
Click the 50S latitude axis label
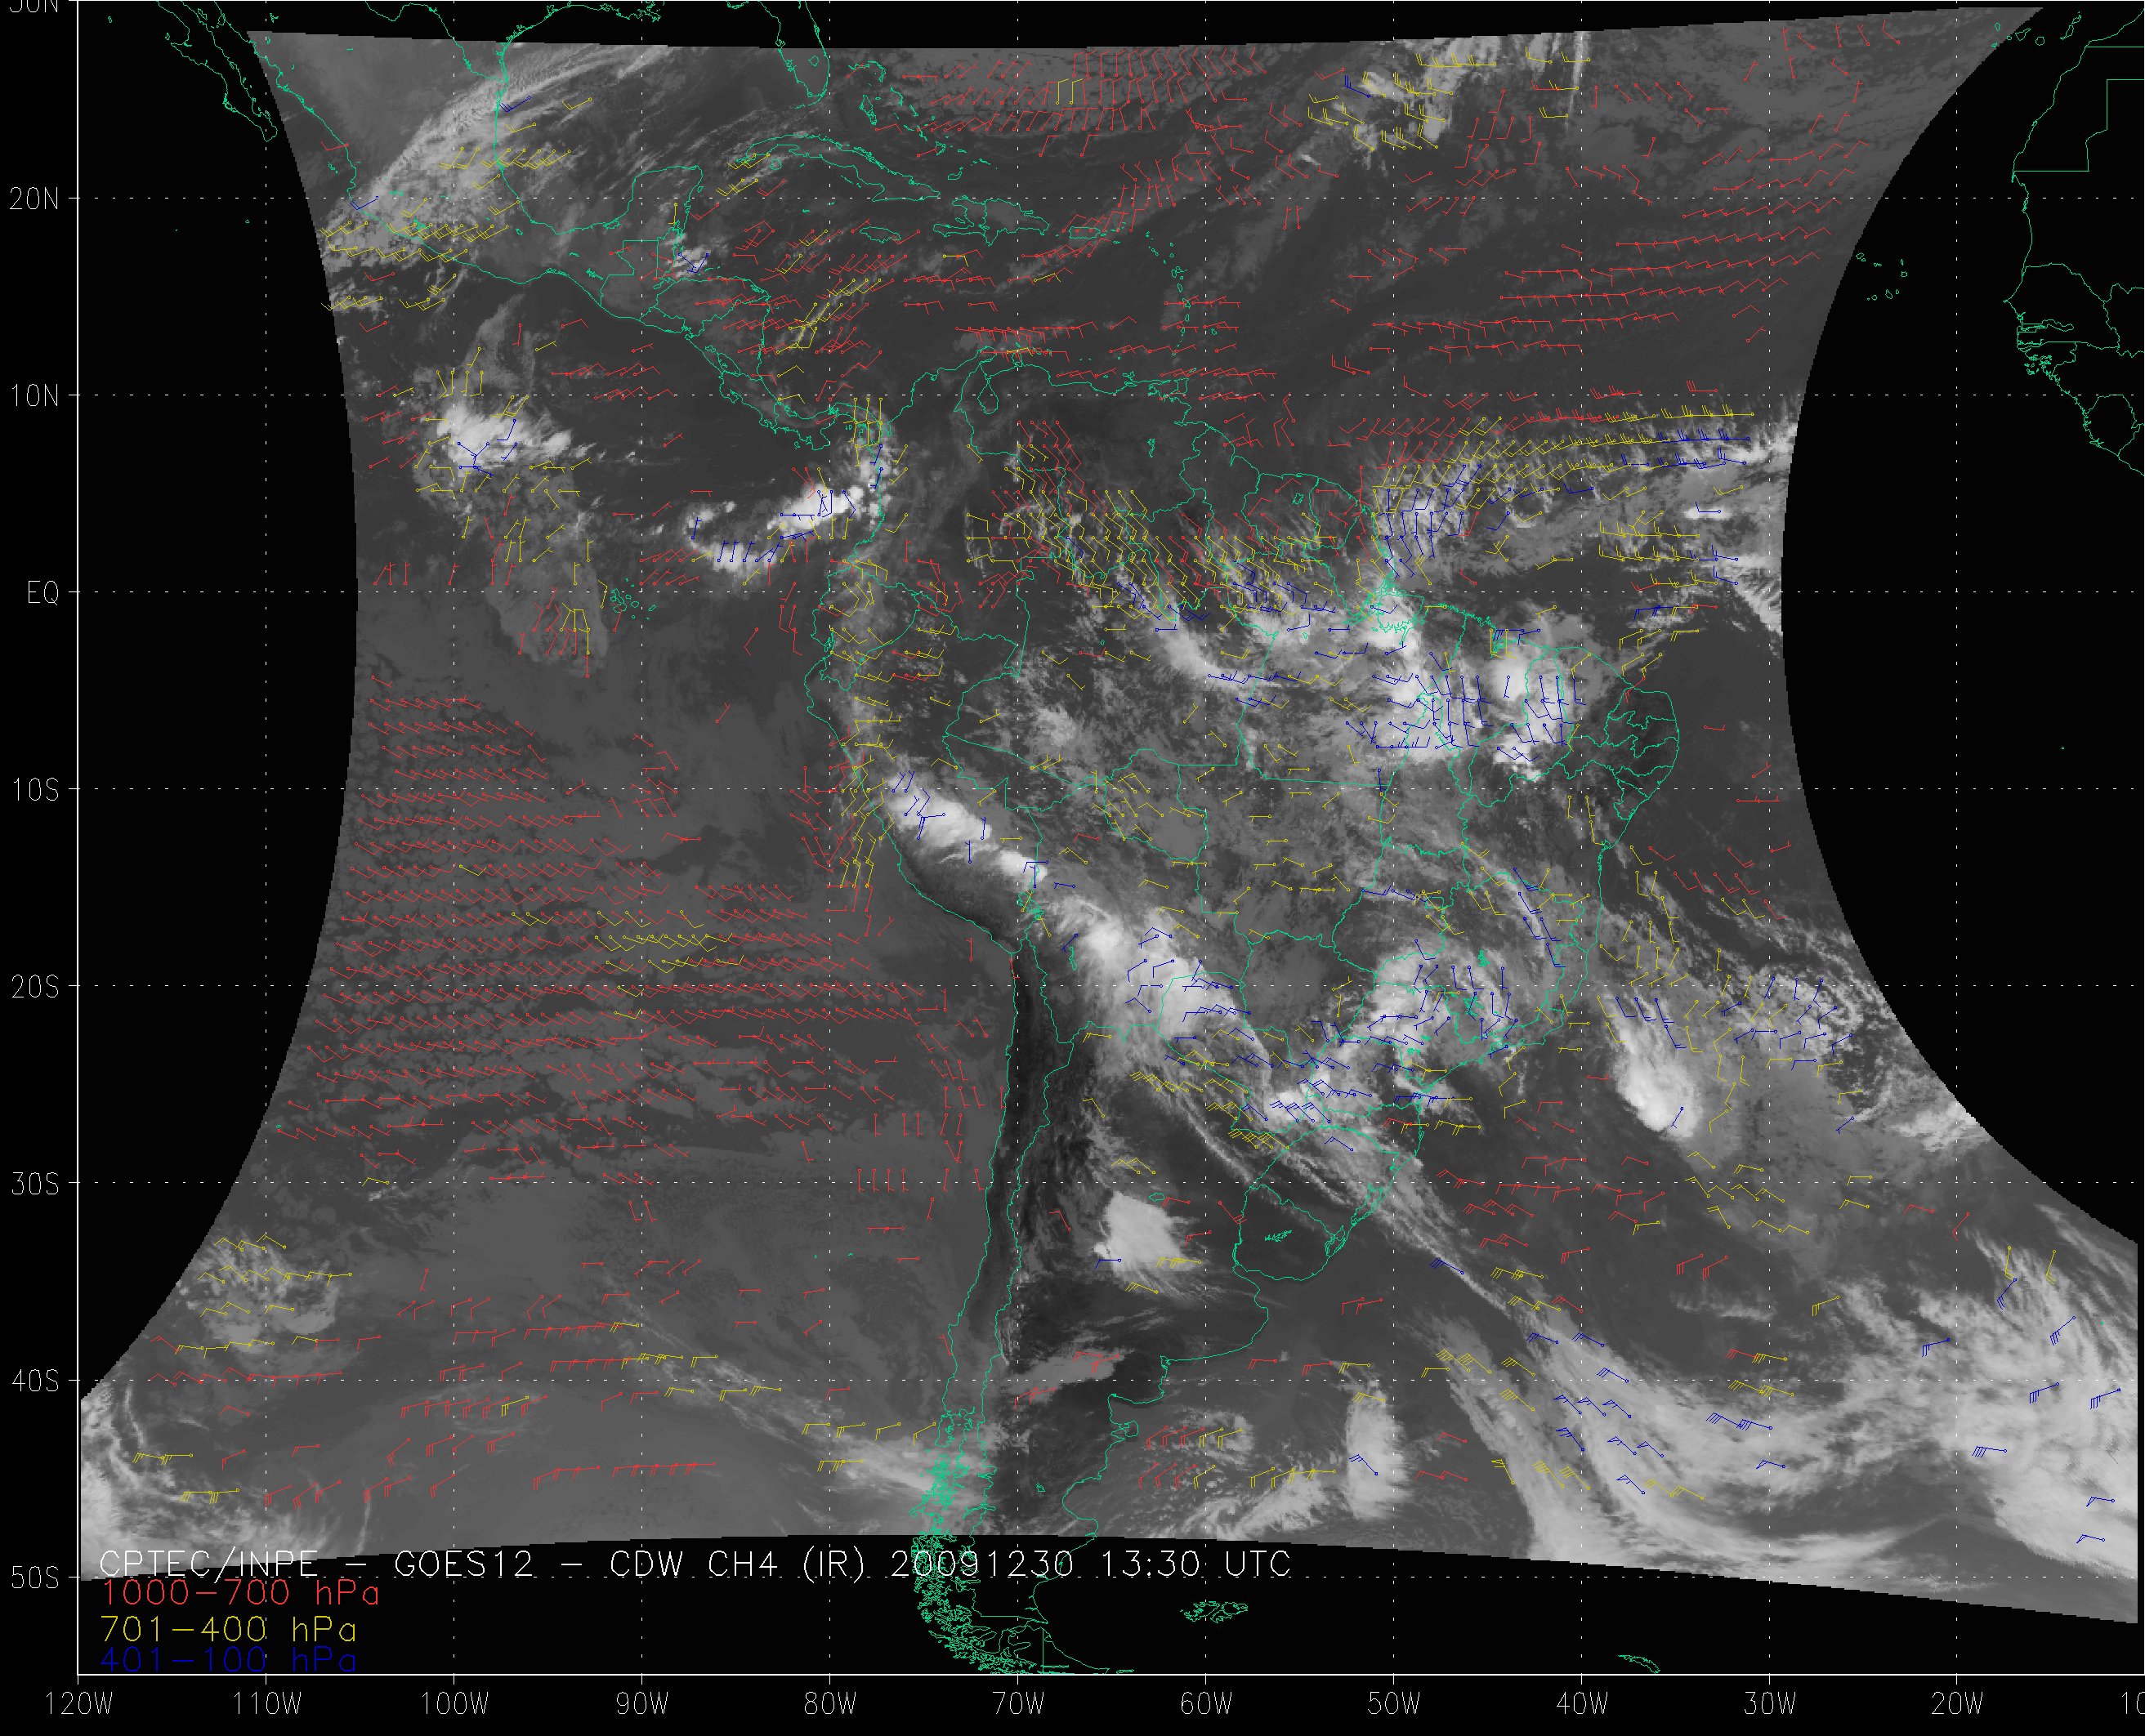35,1578
